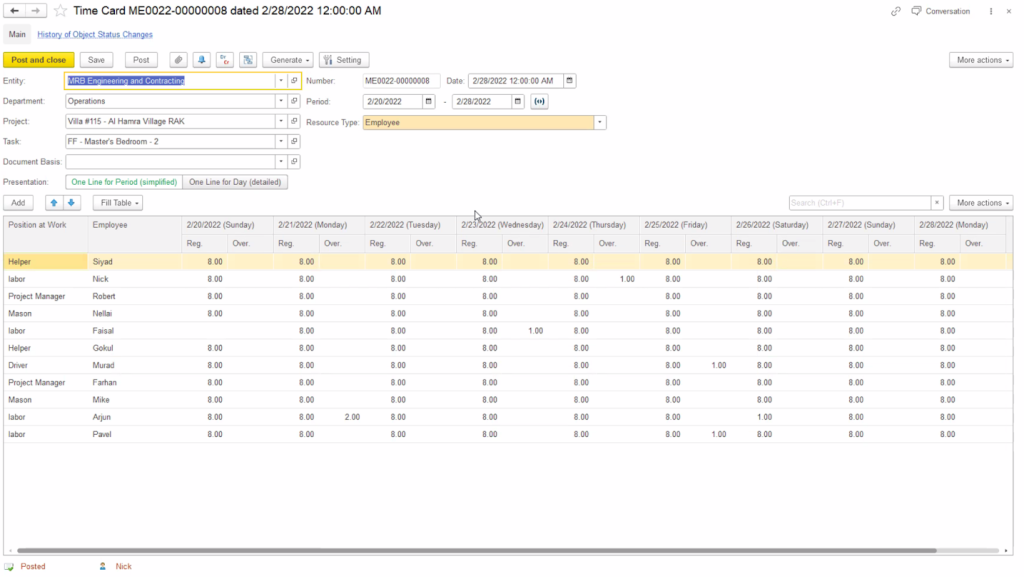Click Post and close
This screenshot has width=1024, height=577.
pyautogui.click(x=39, y=60)
